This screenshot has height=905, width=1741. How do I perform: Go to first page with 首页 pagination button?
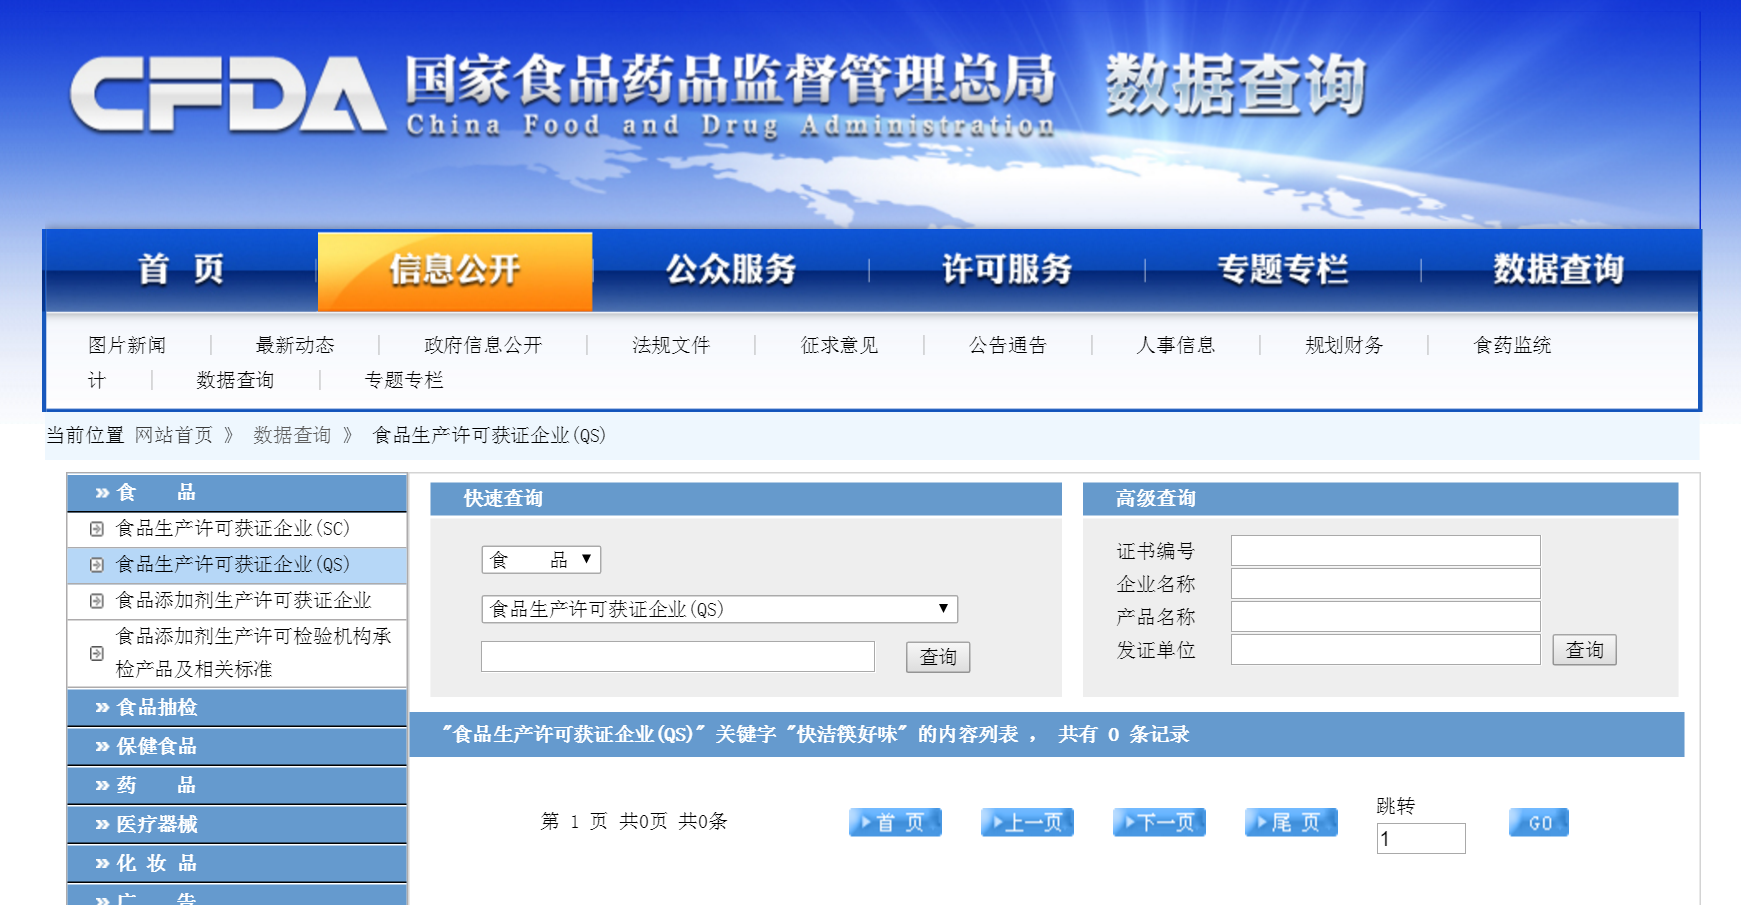point(895,822)
